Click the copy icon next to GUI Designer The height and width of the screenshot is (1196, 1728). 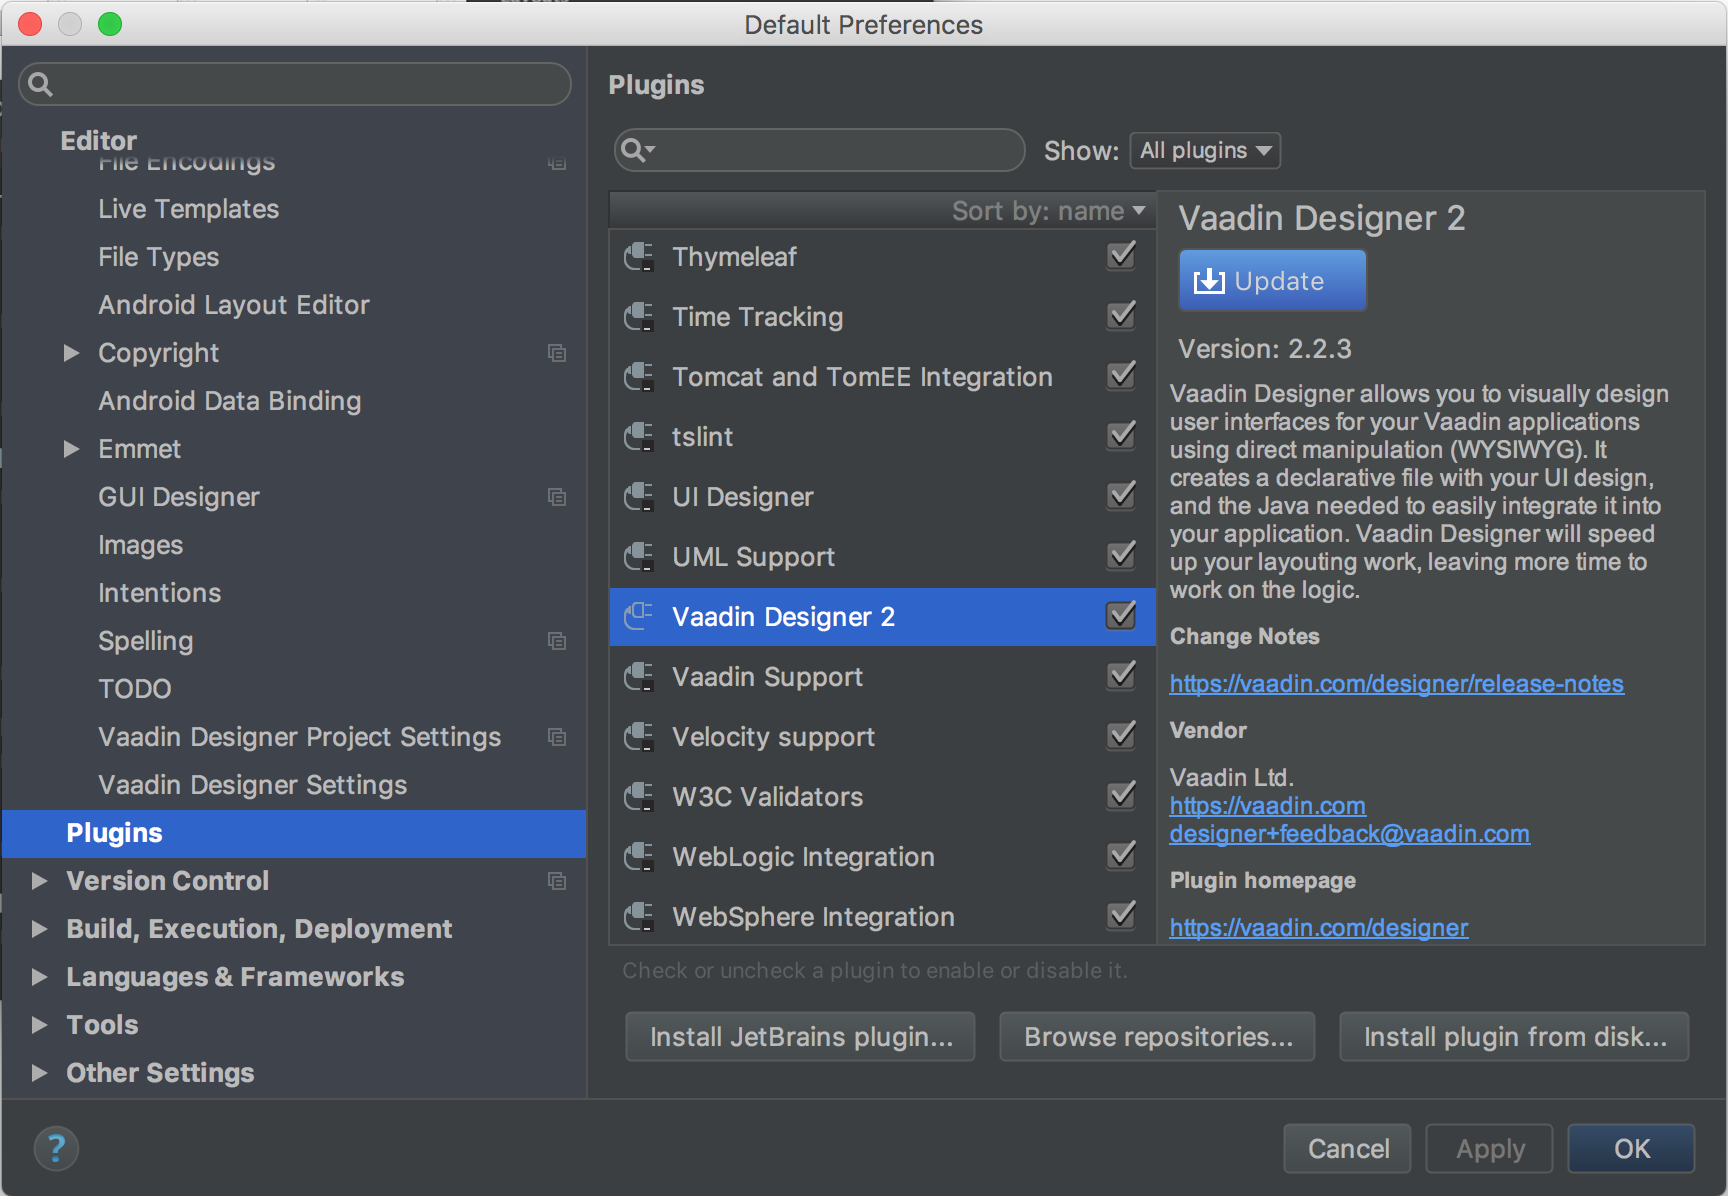(557, 497)
